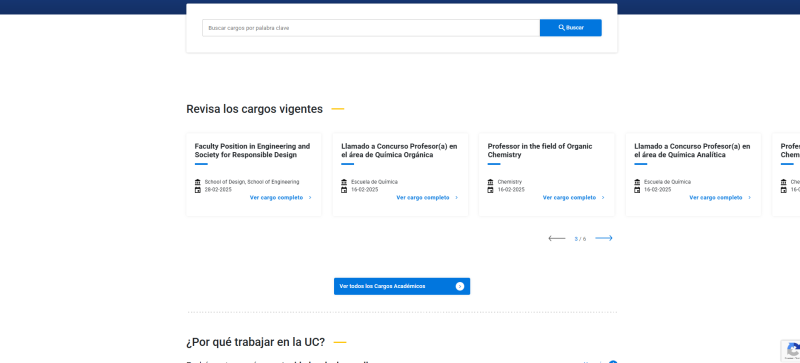
Task: Click chevron after 'Ver cargo completo' in the Química Analítica card
Action: (x=749, y=198)
